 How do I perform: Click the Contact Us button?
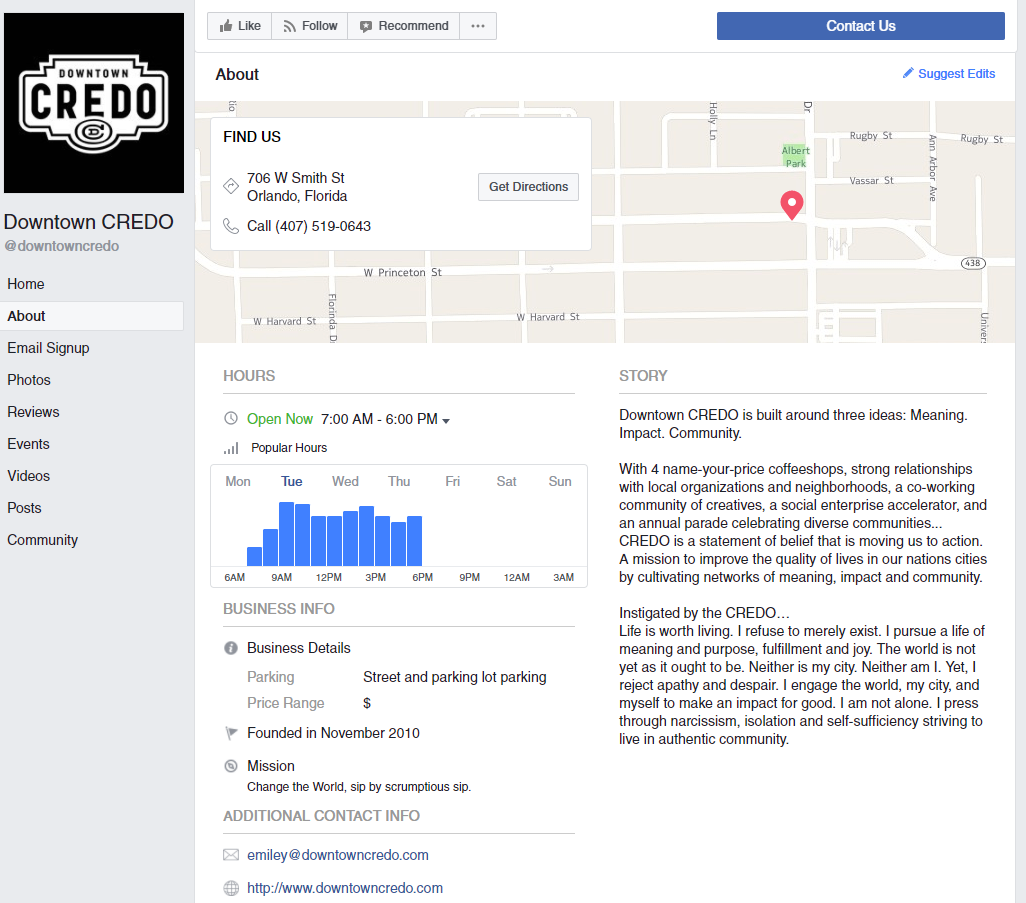(860, 26)
